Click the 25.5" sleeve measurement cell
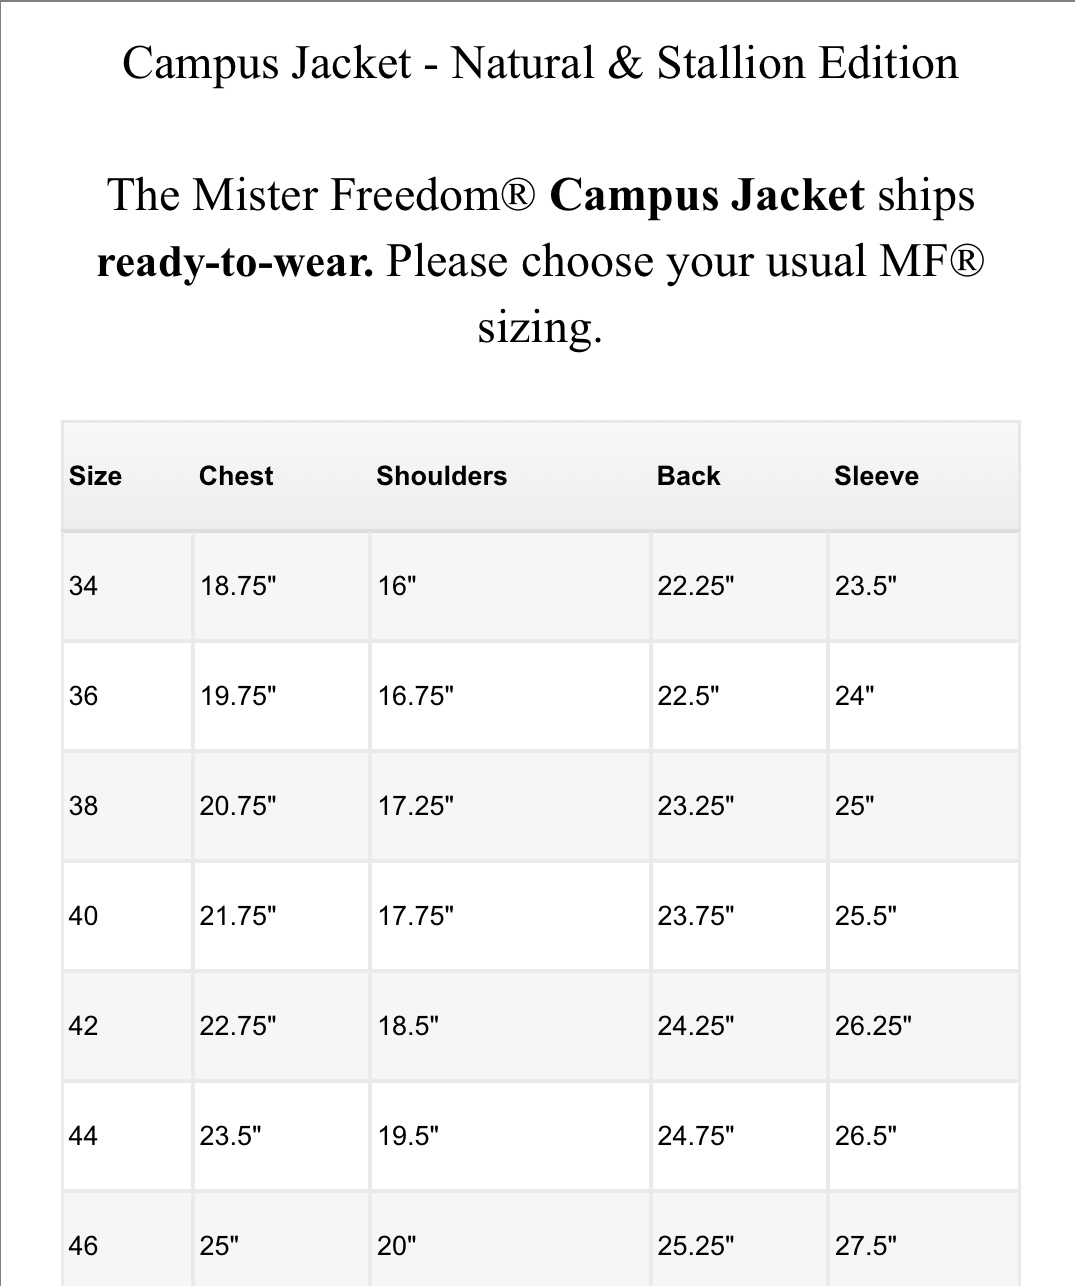This screenshot has width=1075, height=1286. [924, 916]
